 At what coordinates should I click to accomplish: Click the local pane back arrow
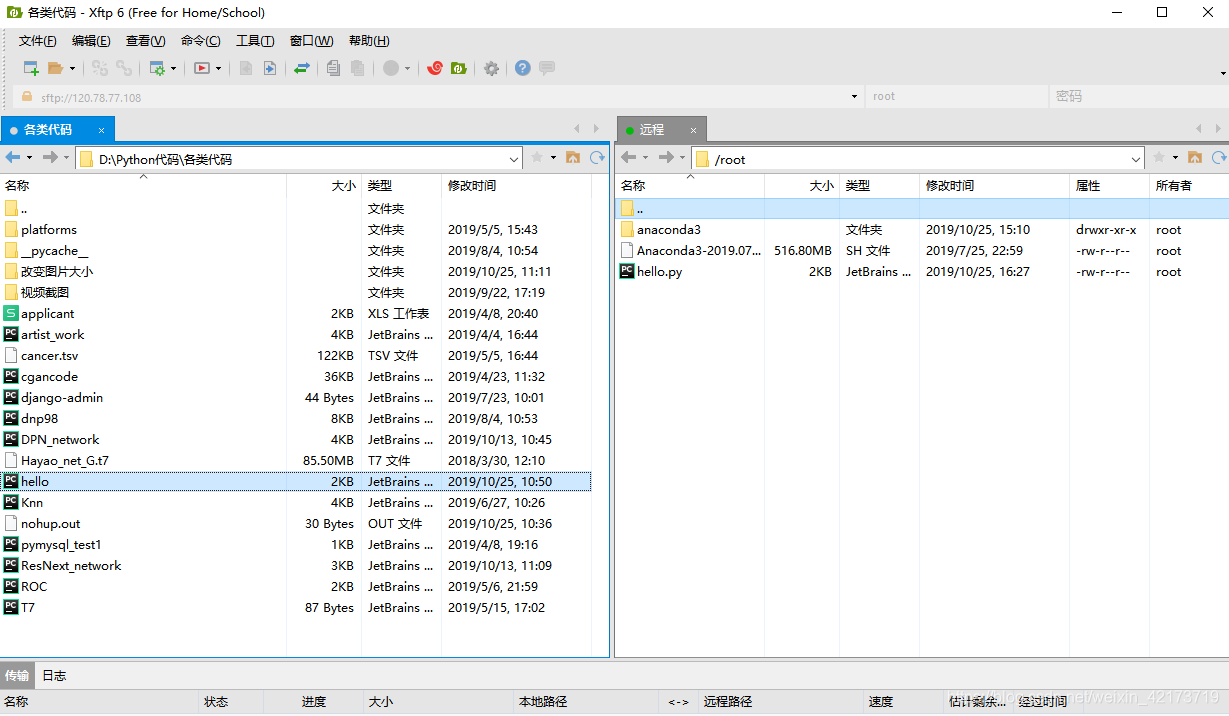pyautogui.click(x=13, y=158)
